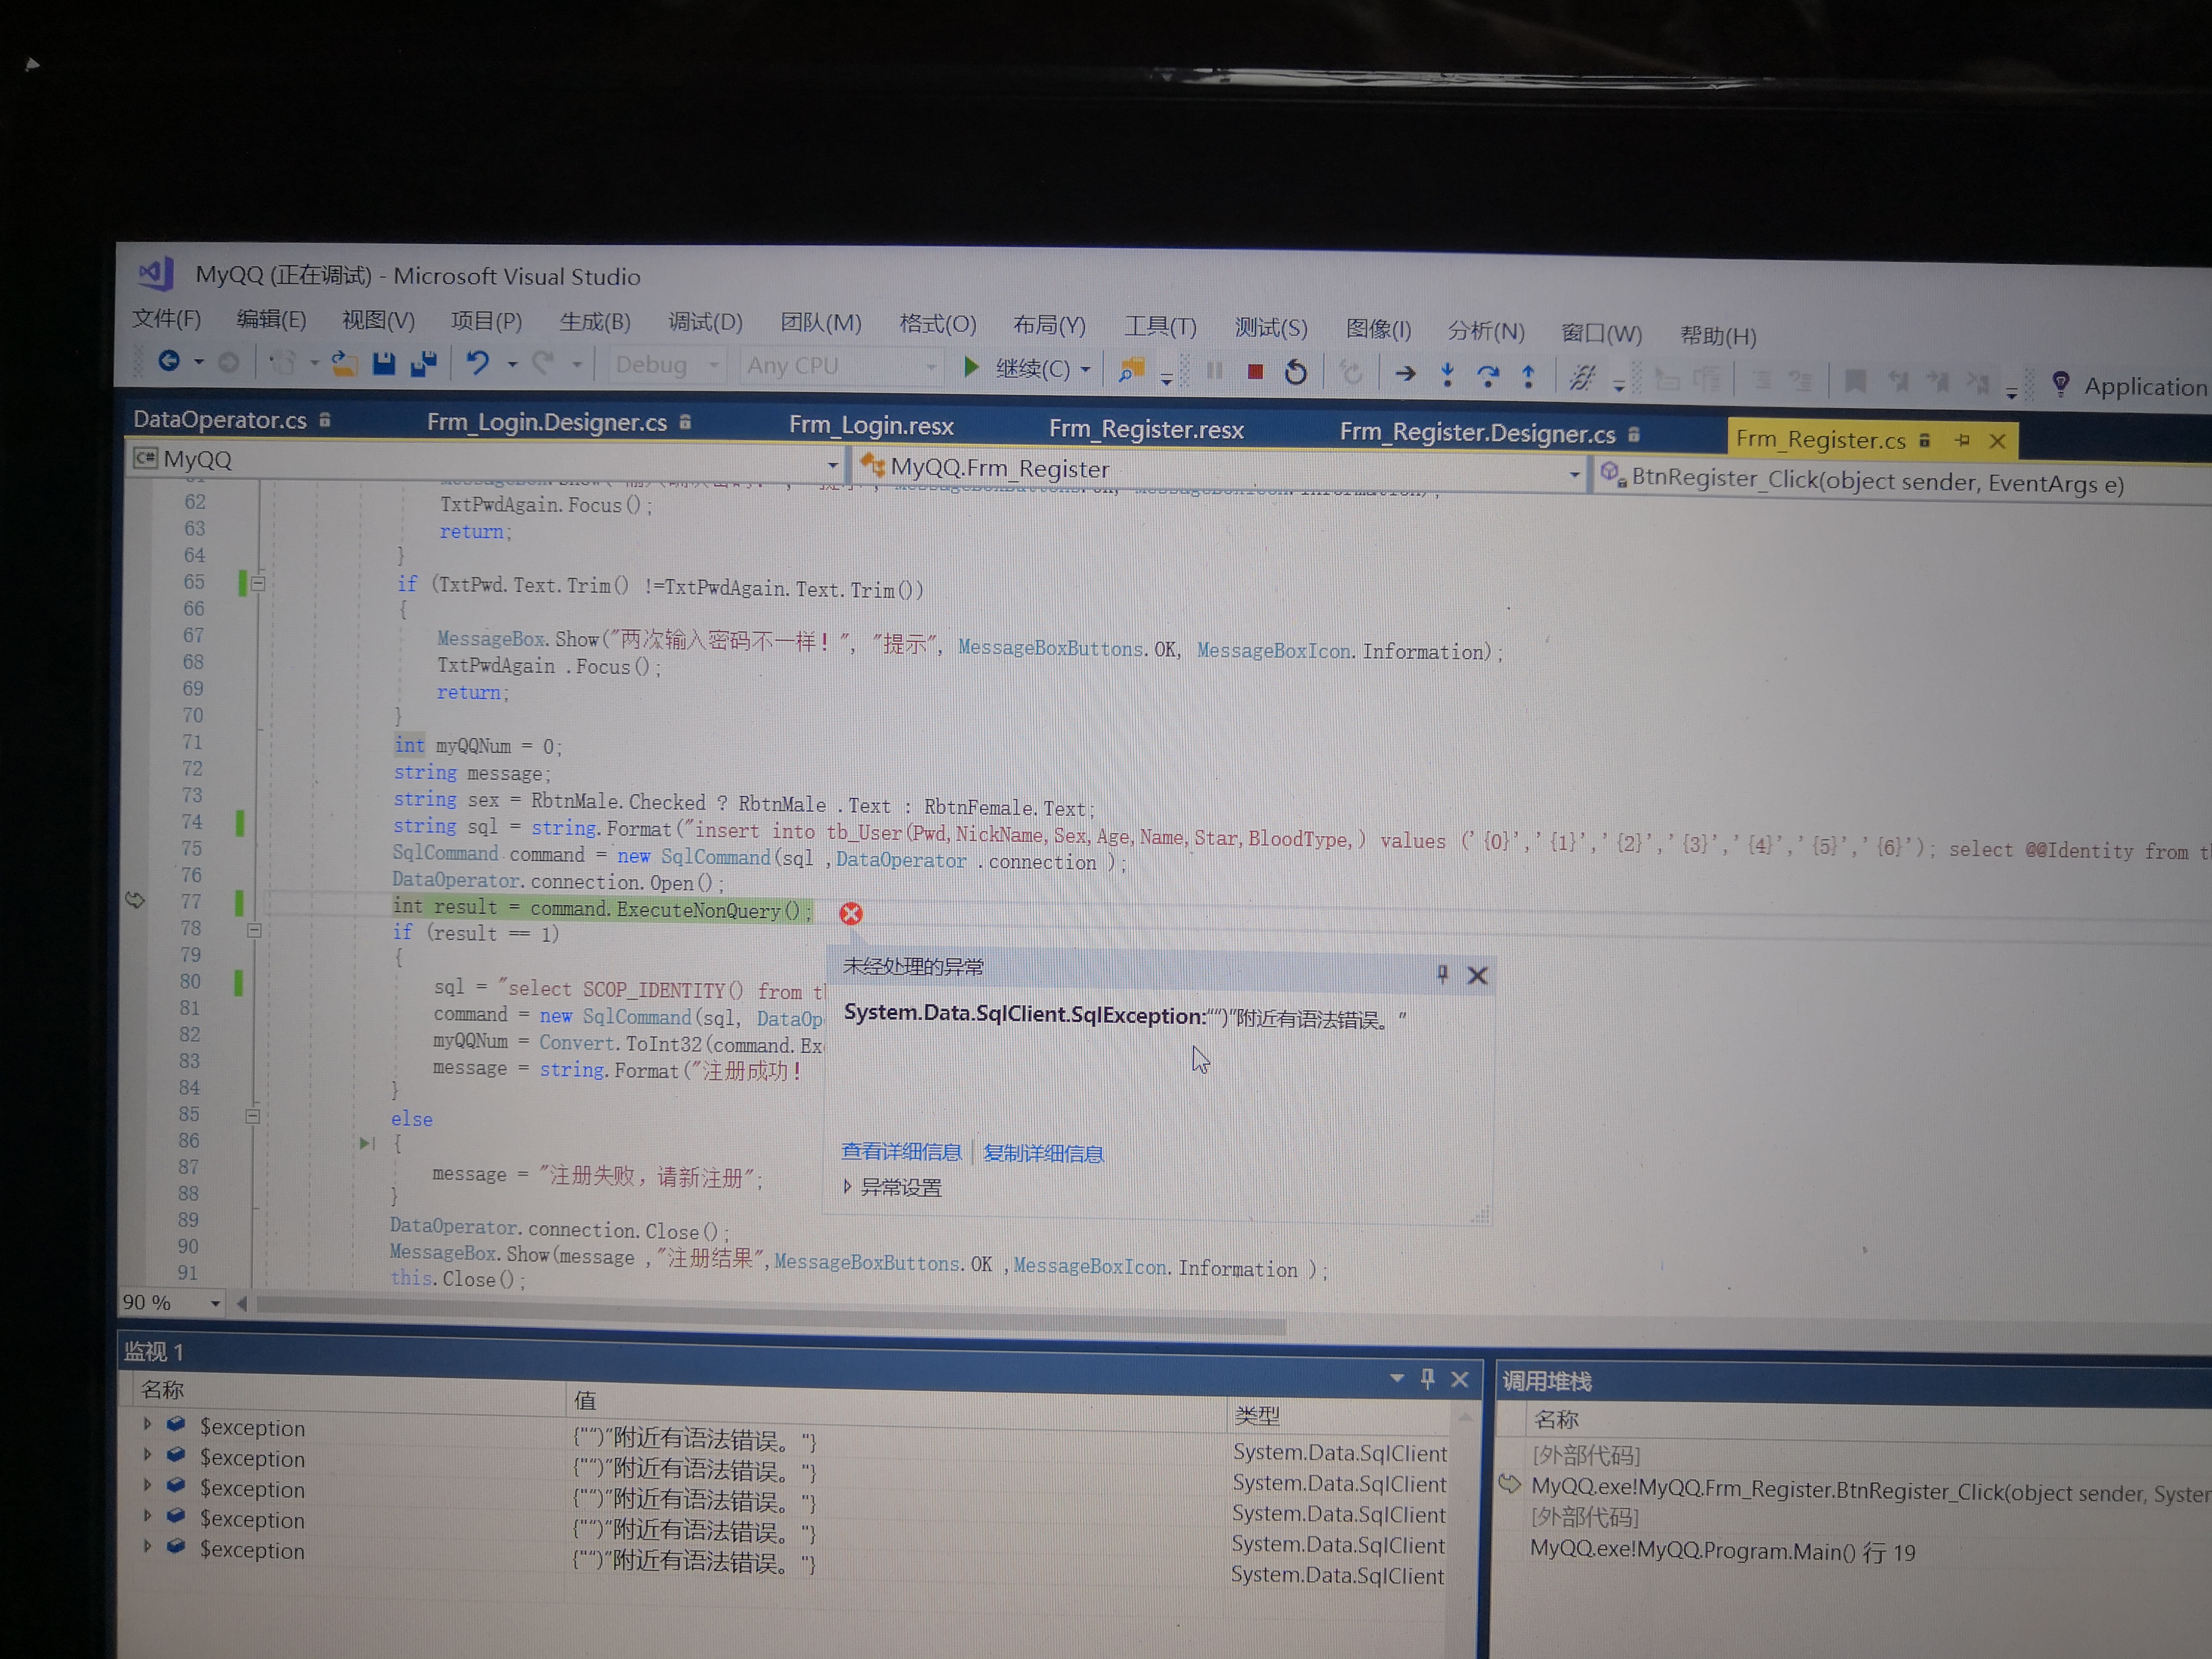
Task: Click the editor scroll-left arrow
Action: [x=241, y=1304]
